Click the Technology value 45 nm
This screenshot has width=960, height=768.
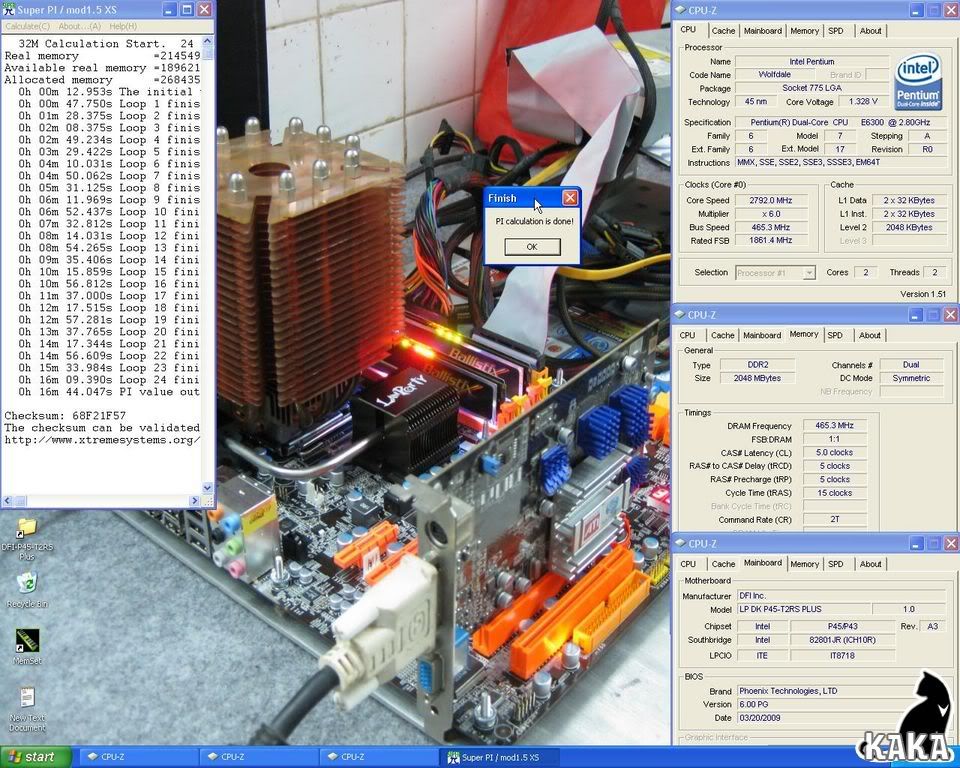(x=756, y=101)
